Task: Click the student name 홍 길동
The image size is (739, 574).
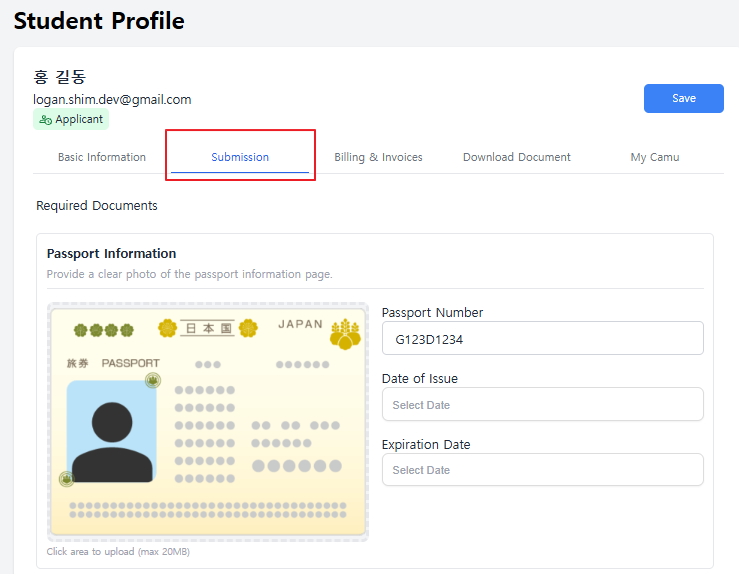Action: coord(59,76)
